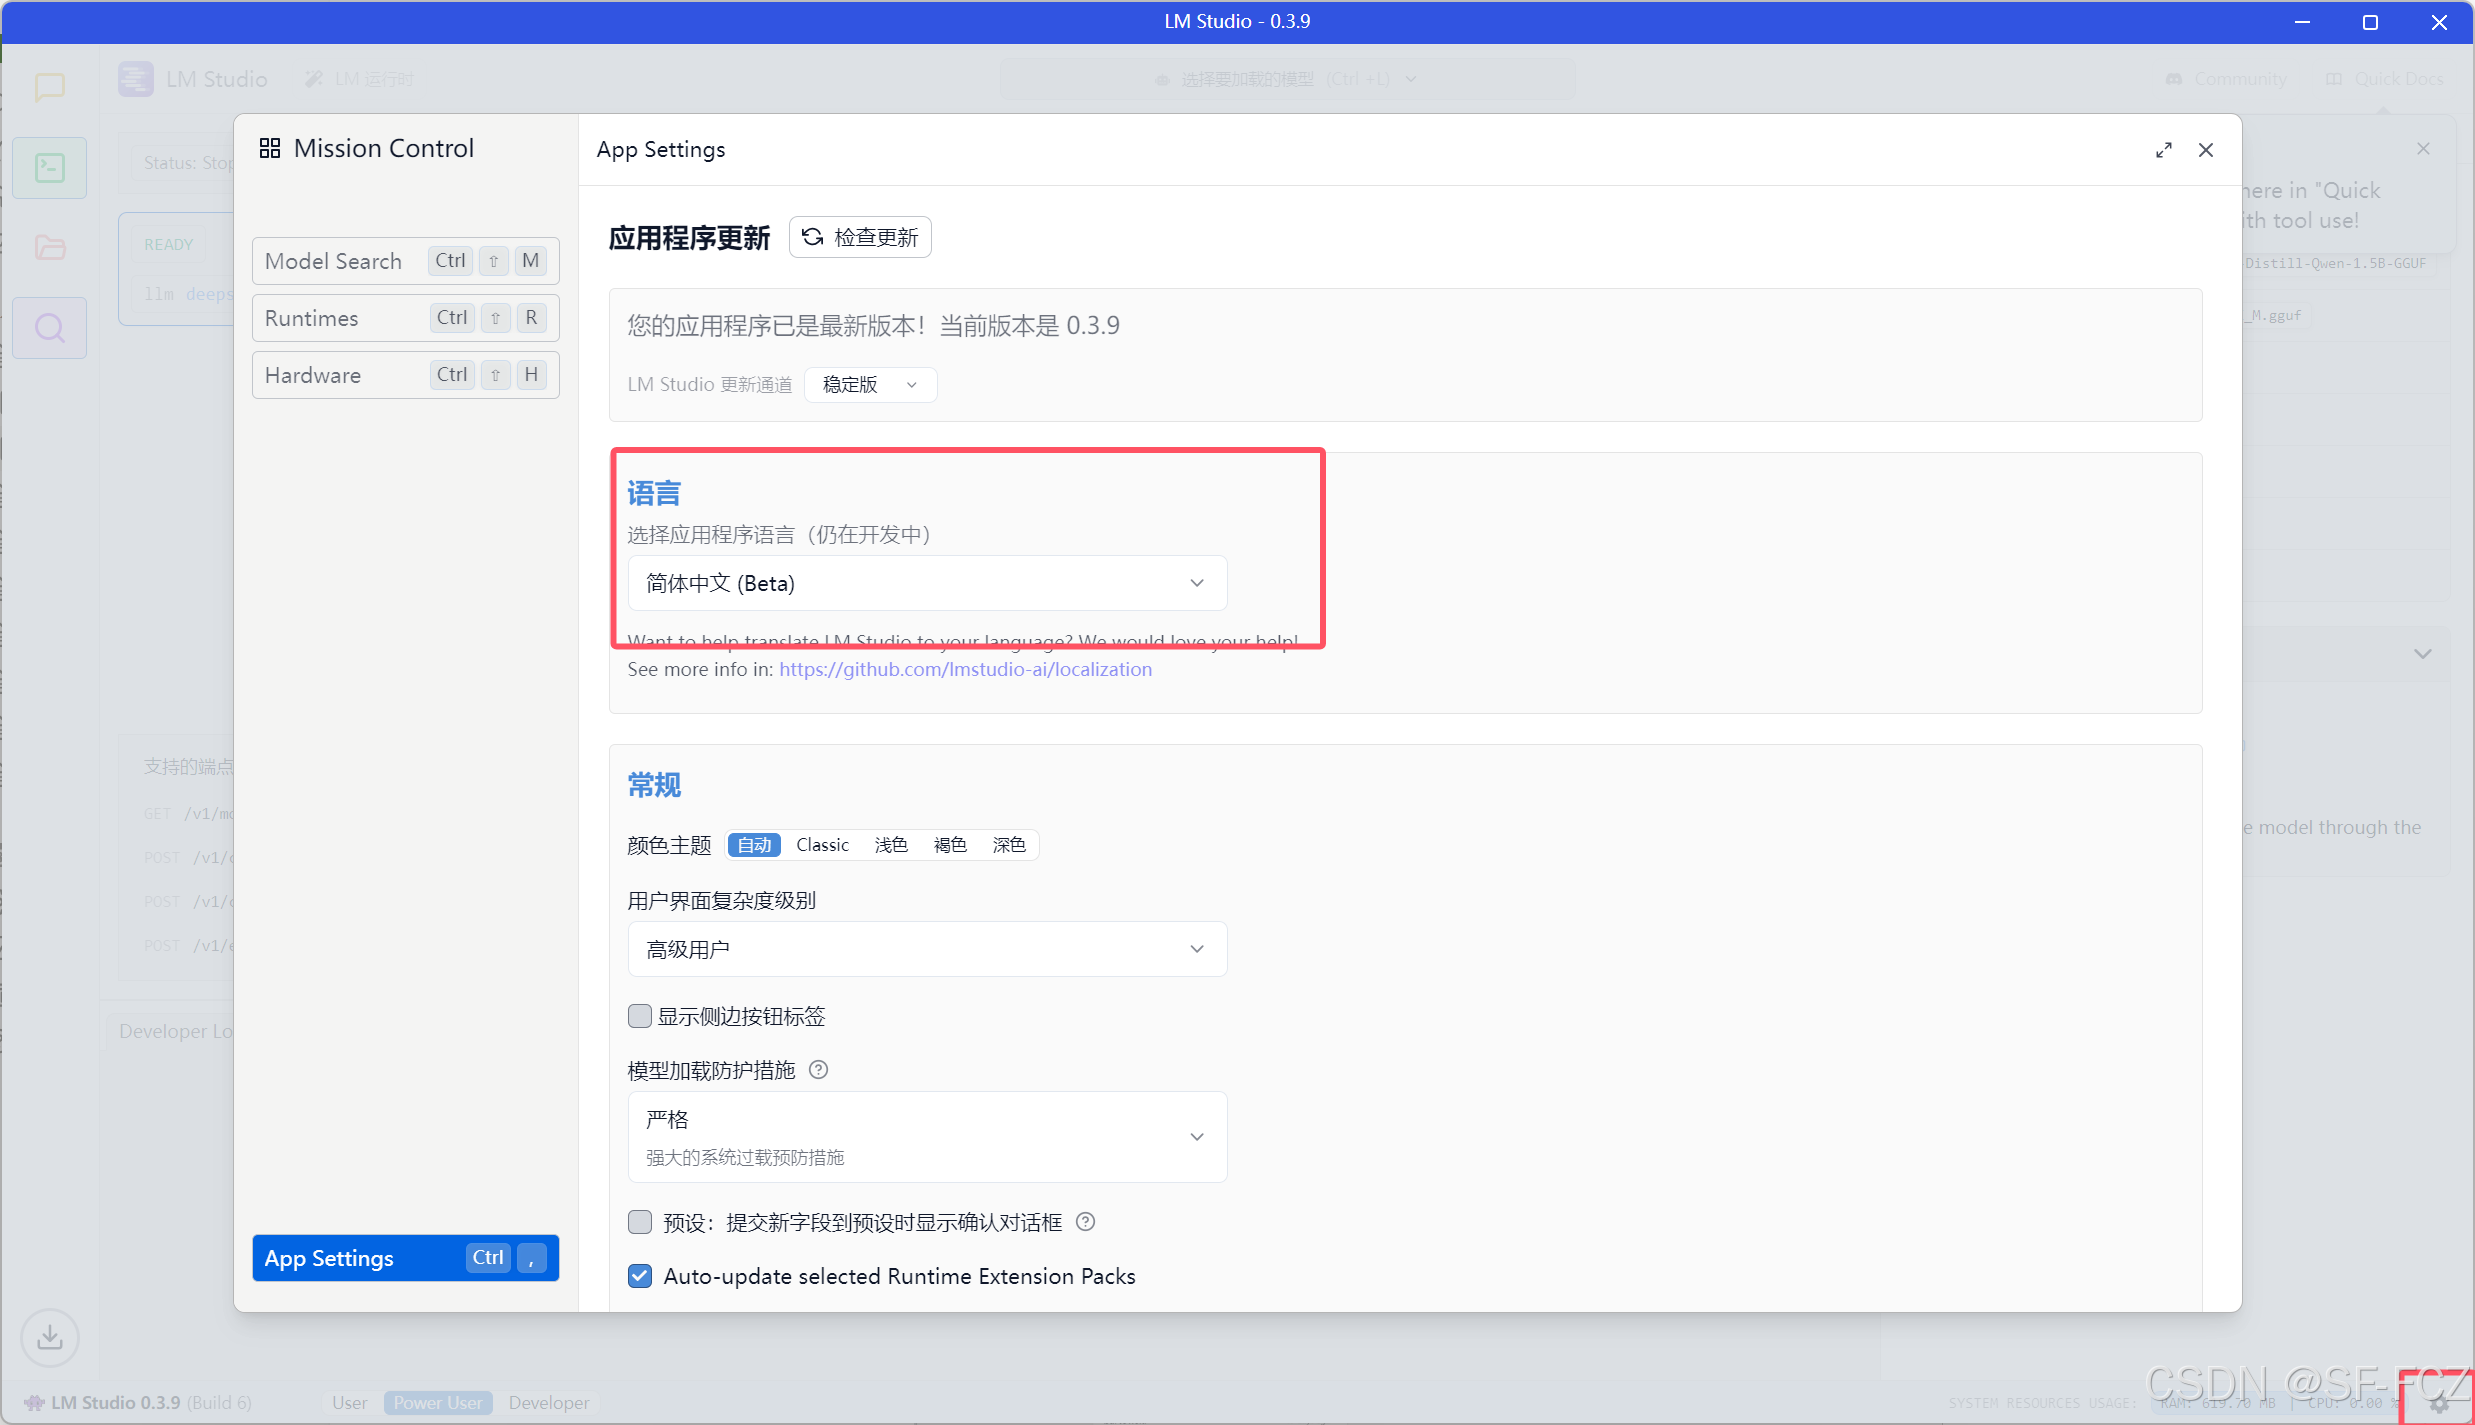Expand App Settings dialog to fullscreen

pyautogui.click(x=2163, y=150)
